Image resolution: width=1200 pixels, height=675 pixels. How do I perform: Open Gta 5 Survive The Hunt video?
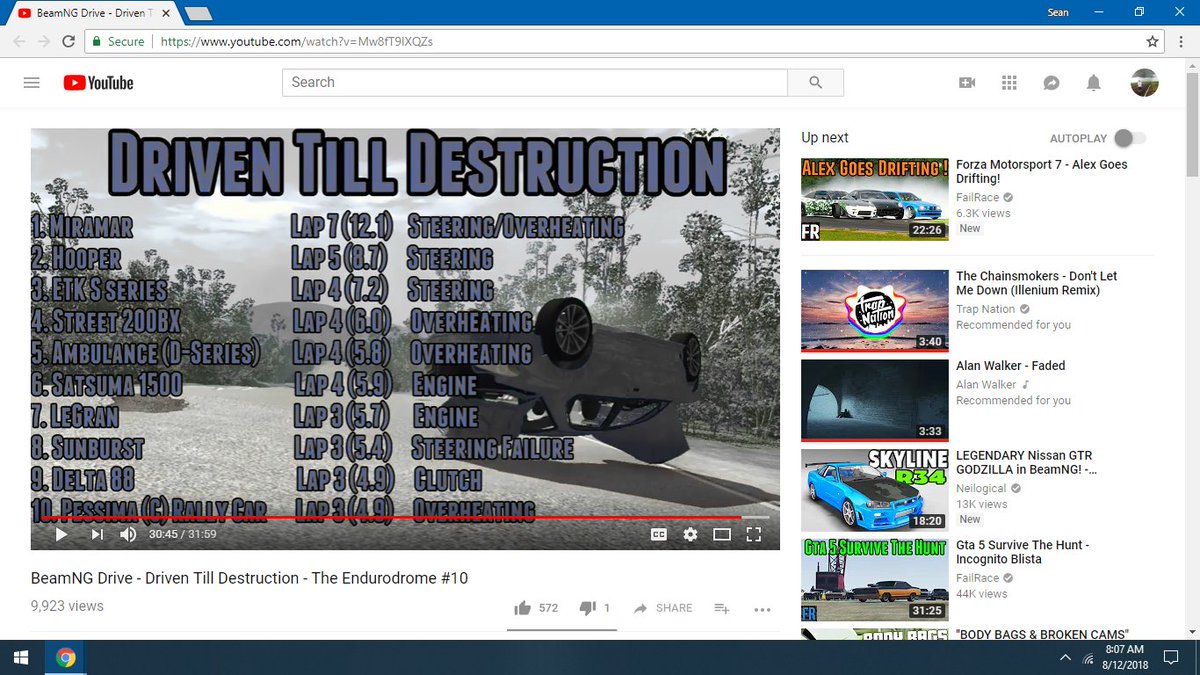coord(1023,552)
